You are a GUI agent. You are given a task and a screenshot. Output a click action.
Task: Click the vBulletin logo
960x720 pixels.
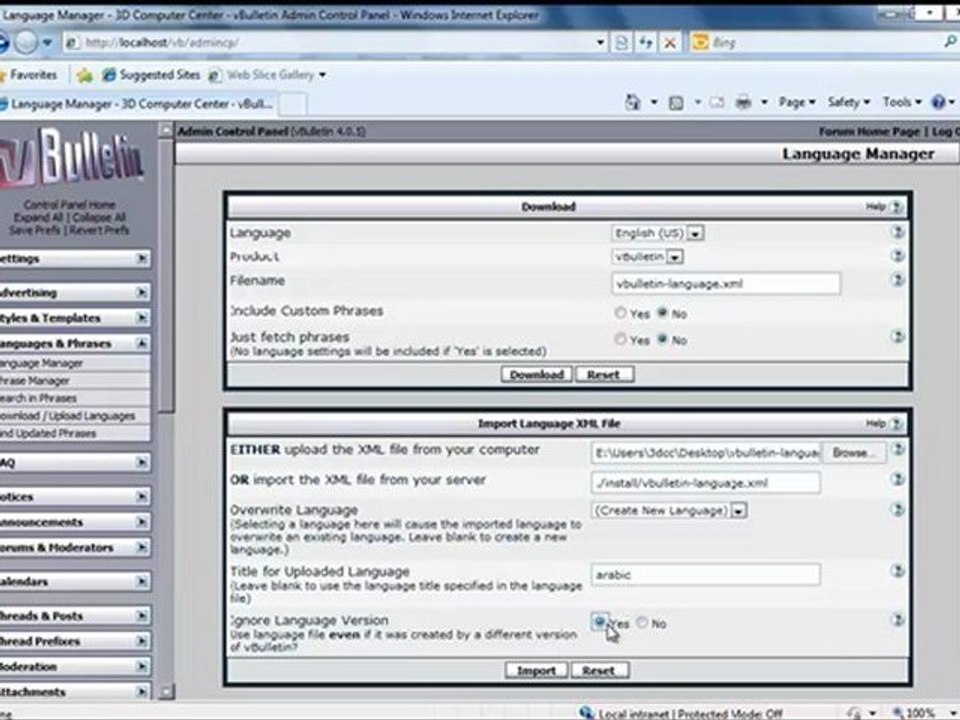click(x=72, y=159)
